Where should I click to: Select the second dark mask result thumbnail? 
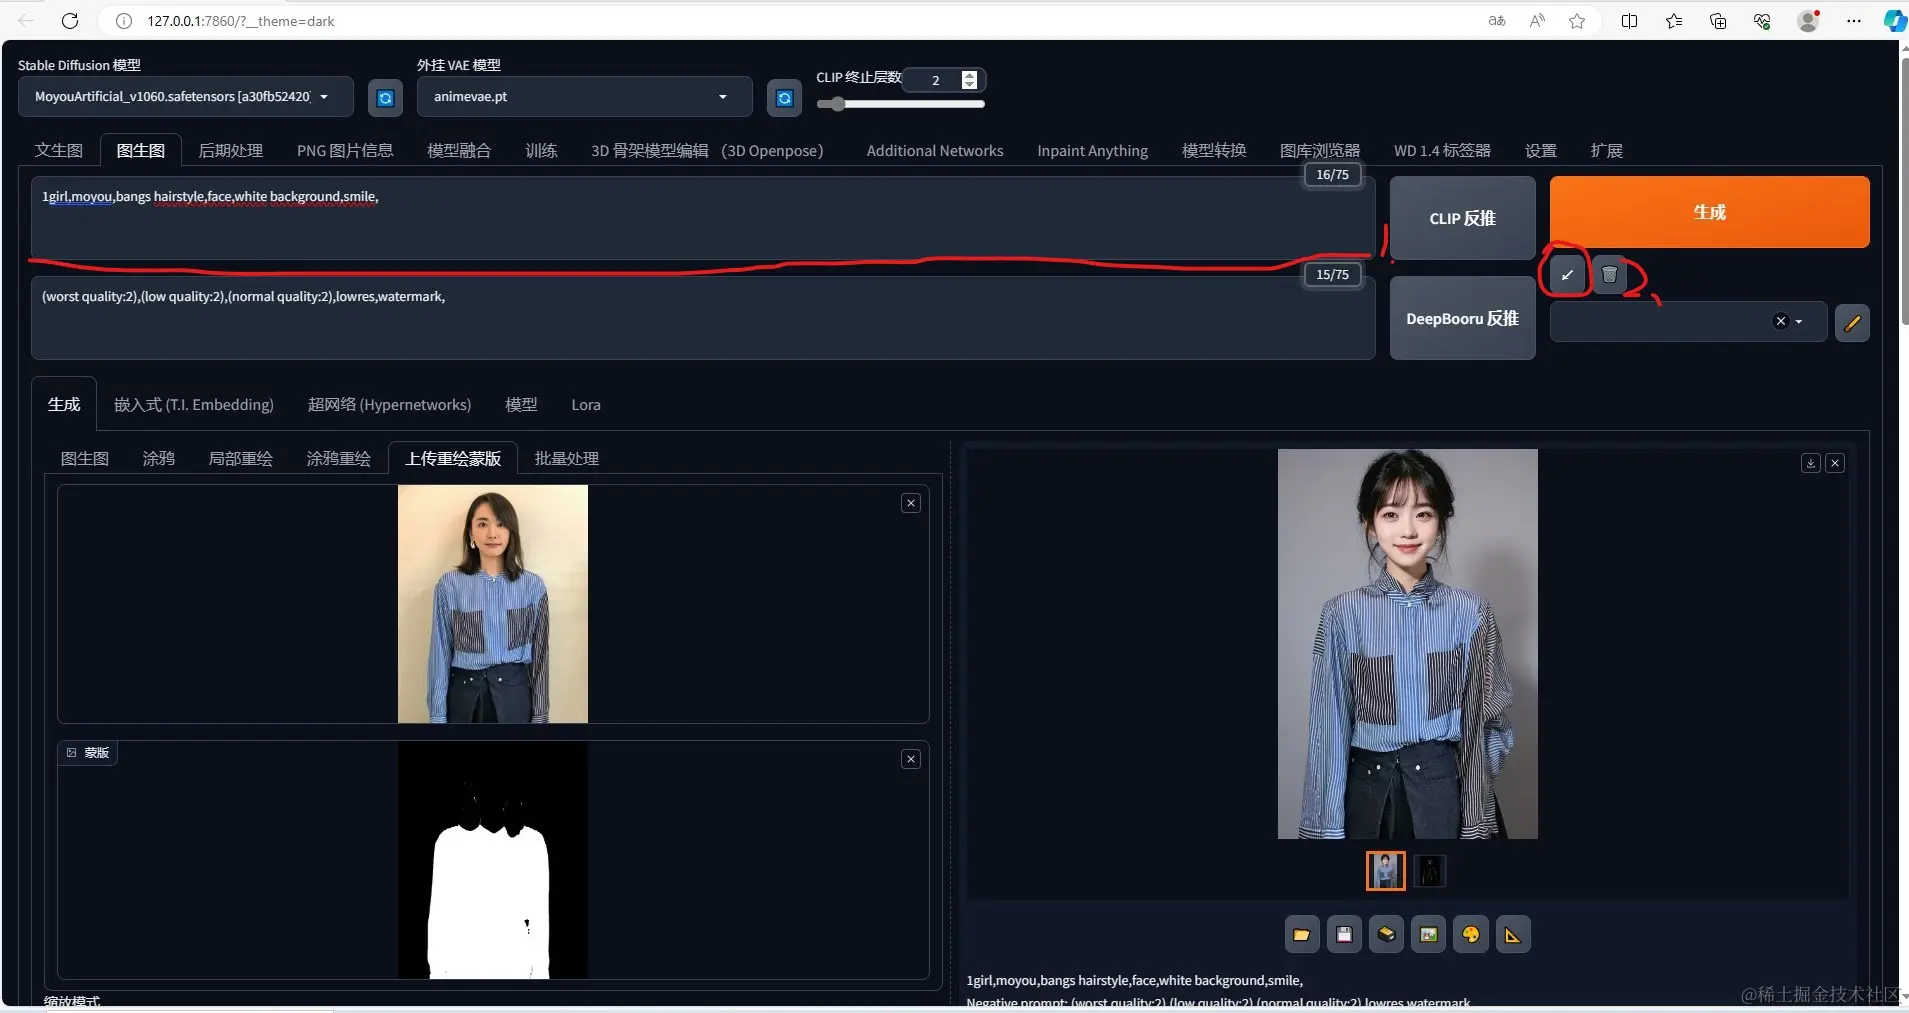[x=1430, y=871]
